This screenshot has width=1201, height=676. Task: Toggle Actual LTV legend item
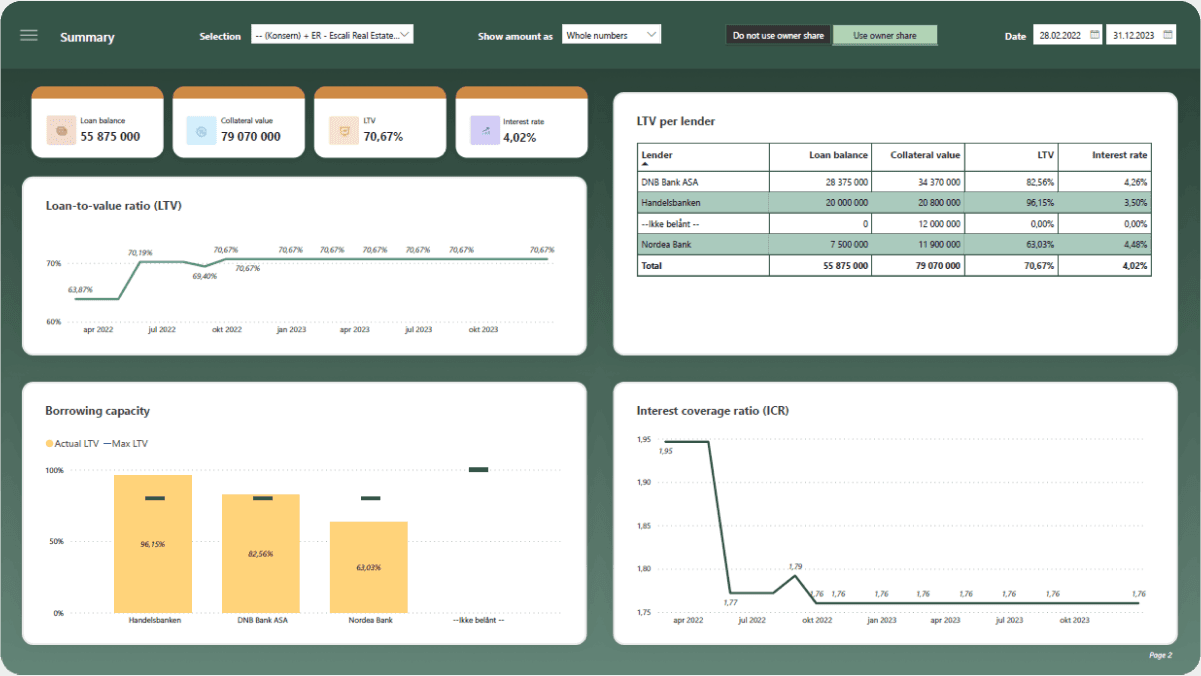(x=72, y=443)
